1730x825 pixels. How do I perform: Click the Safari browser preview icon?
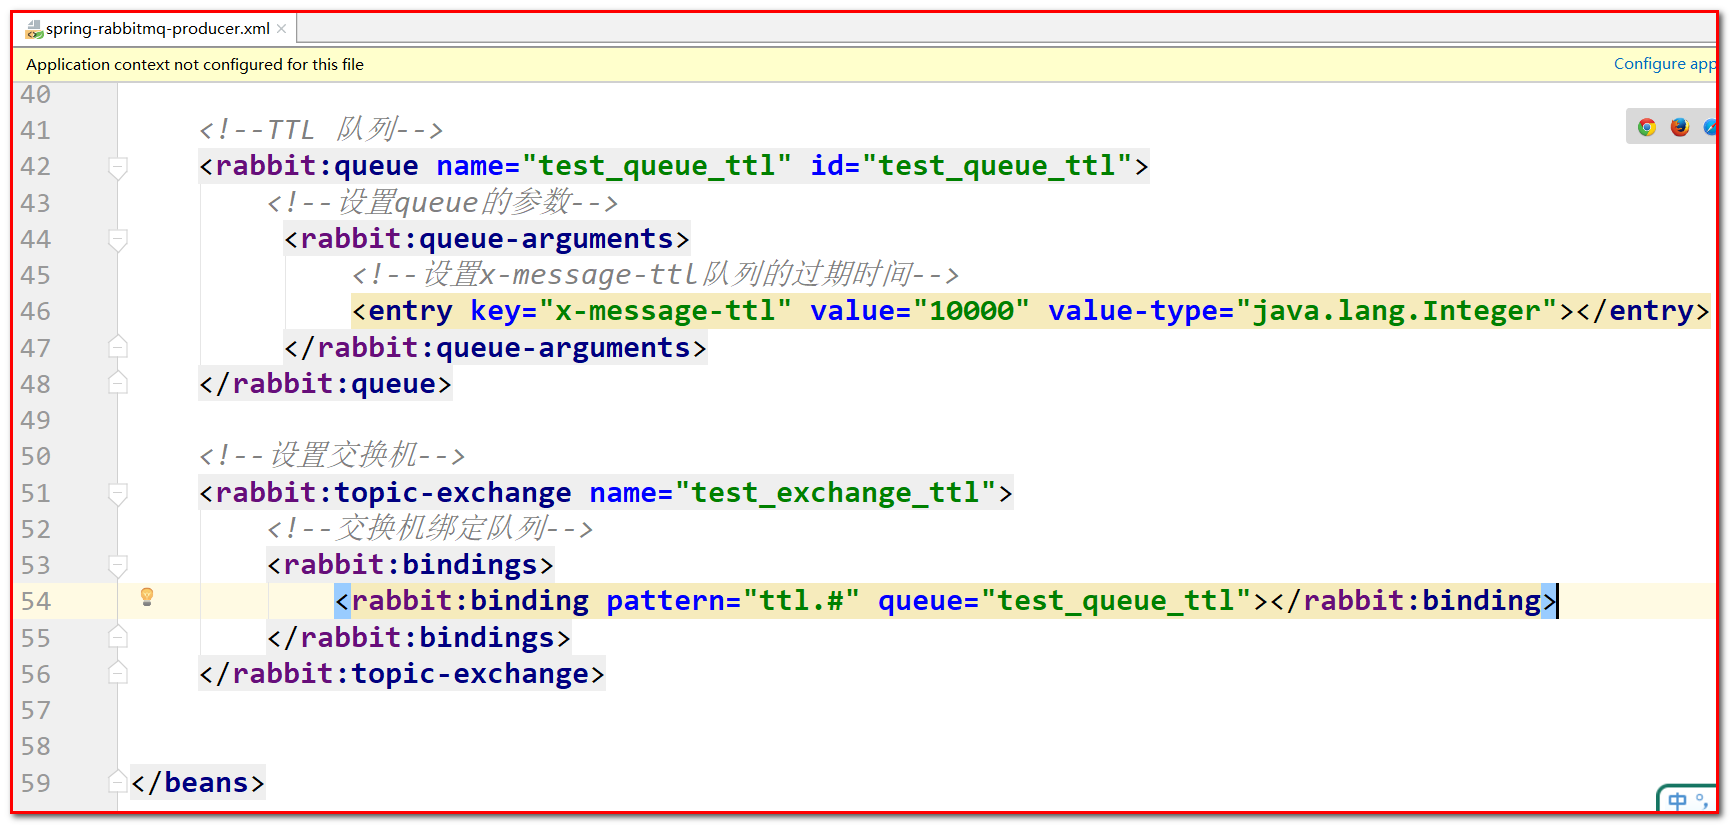(1709, 127)
